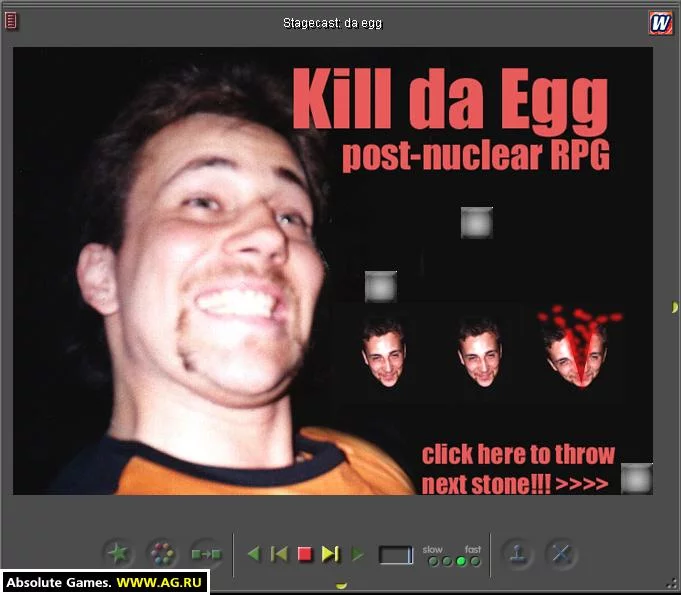The width and height of the screenshot is (681, 595).
Task: Click the green star new character button
Action: pos(118,554)
